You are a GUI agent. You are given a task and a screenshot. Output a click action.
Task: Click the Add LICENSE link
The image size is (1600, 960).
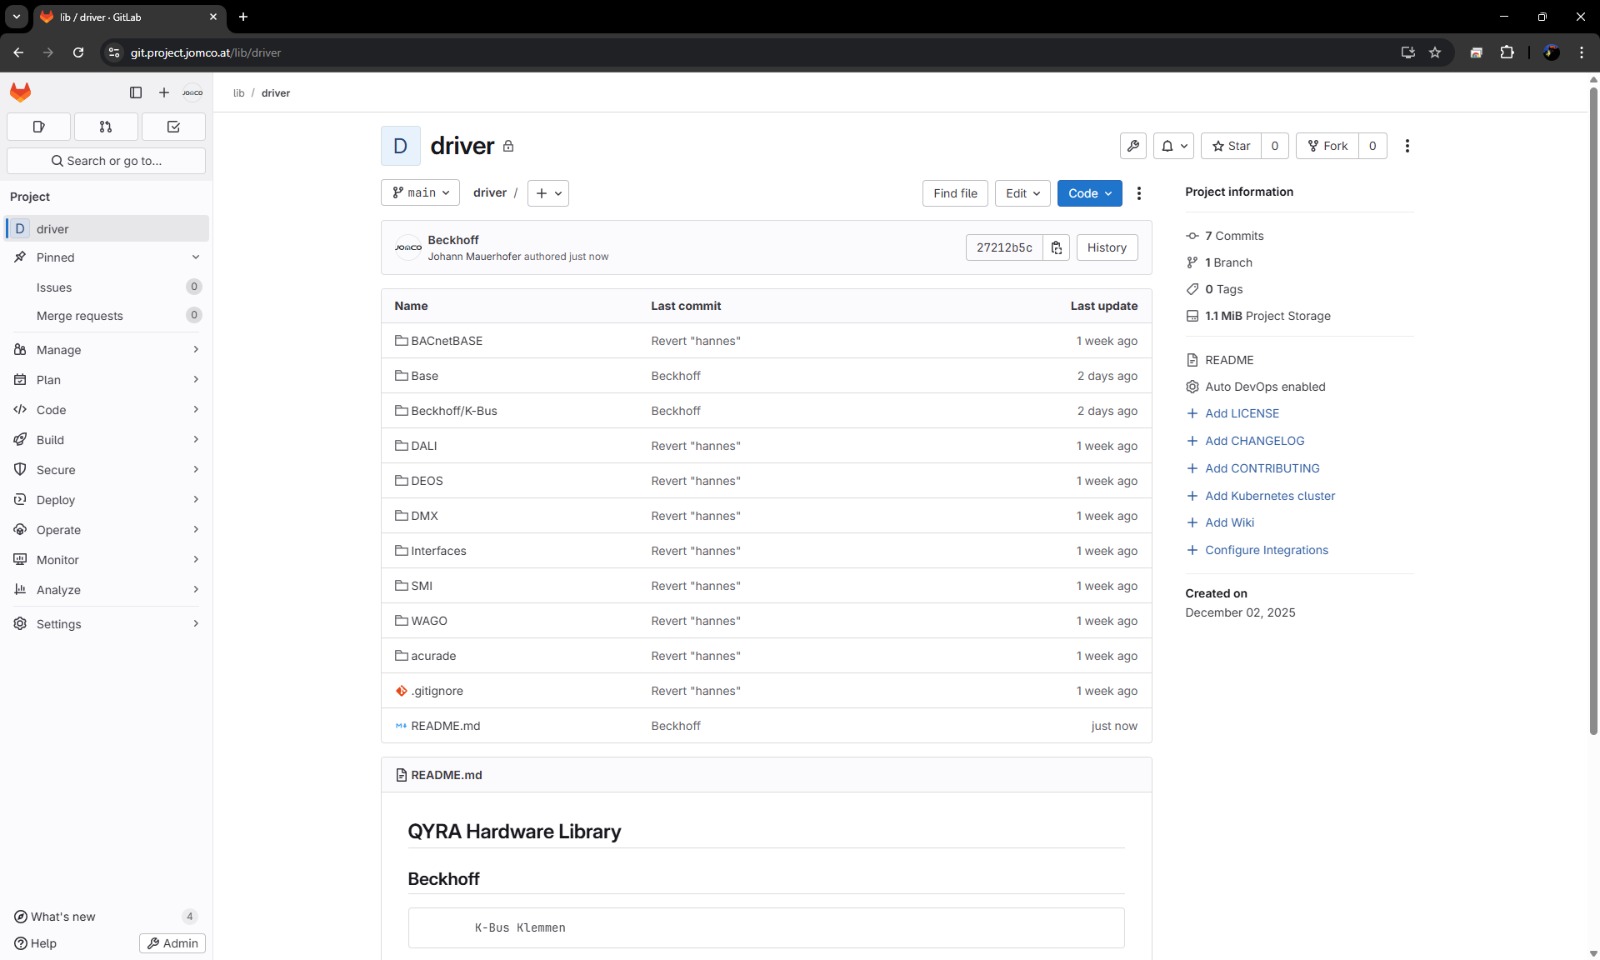(1241, 414)
